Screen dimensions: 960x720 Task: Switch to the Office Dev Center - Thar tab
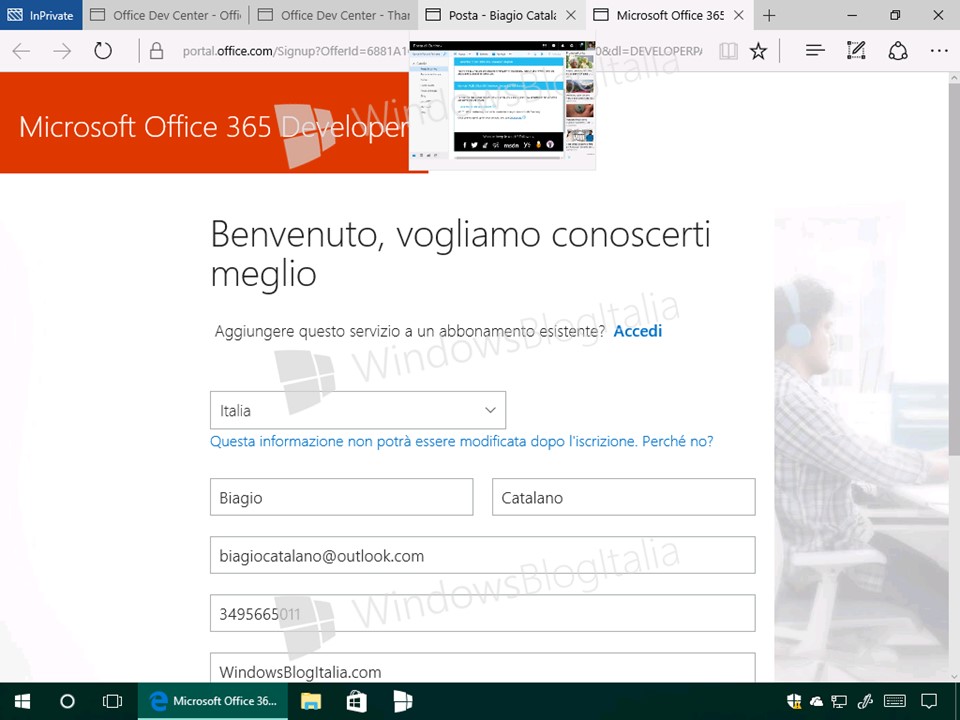tap(334, 15)
